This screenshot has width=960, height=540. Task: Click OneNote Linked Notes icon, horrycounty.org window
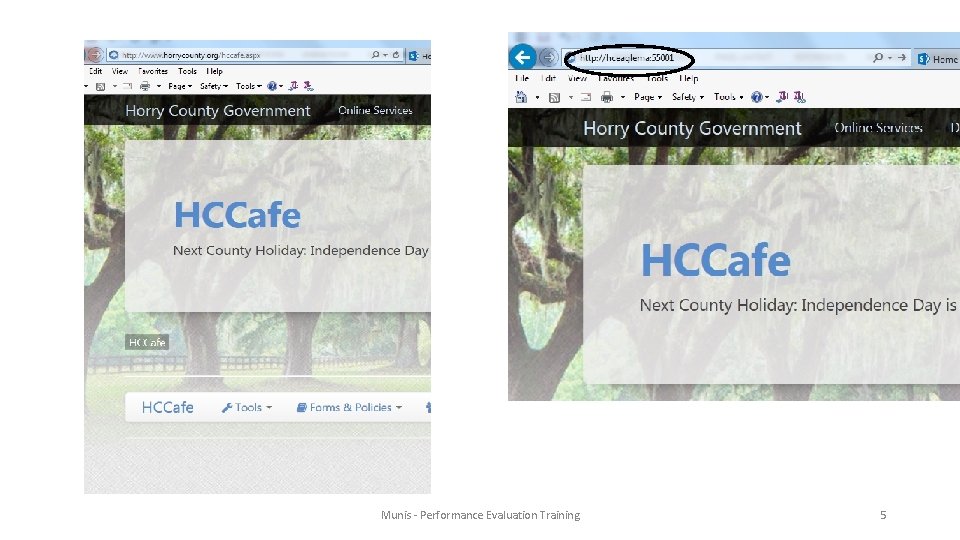click(x=308, y=86)
